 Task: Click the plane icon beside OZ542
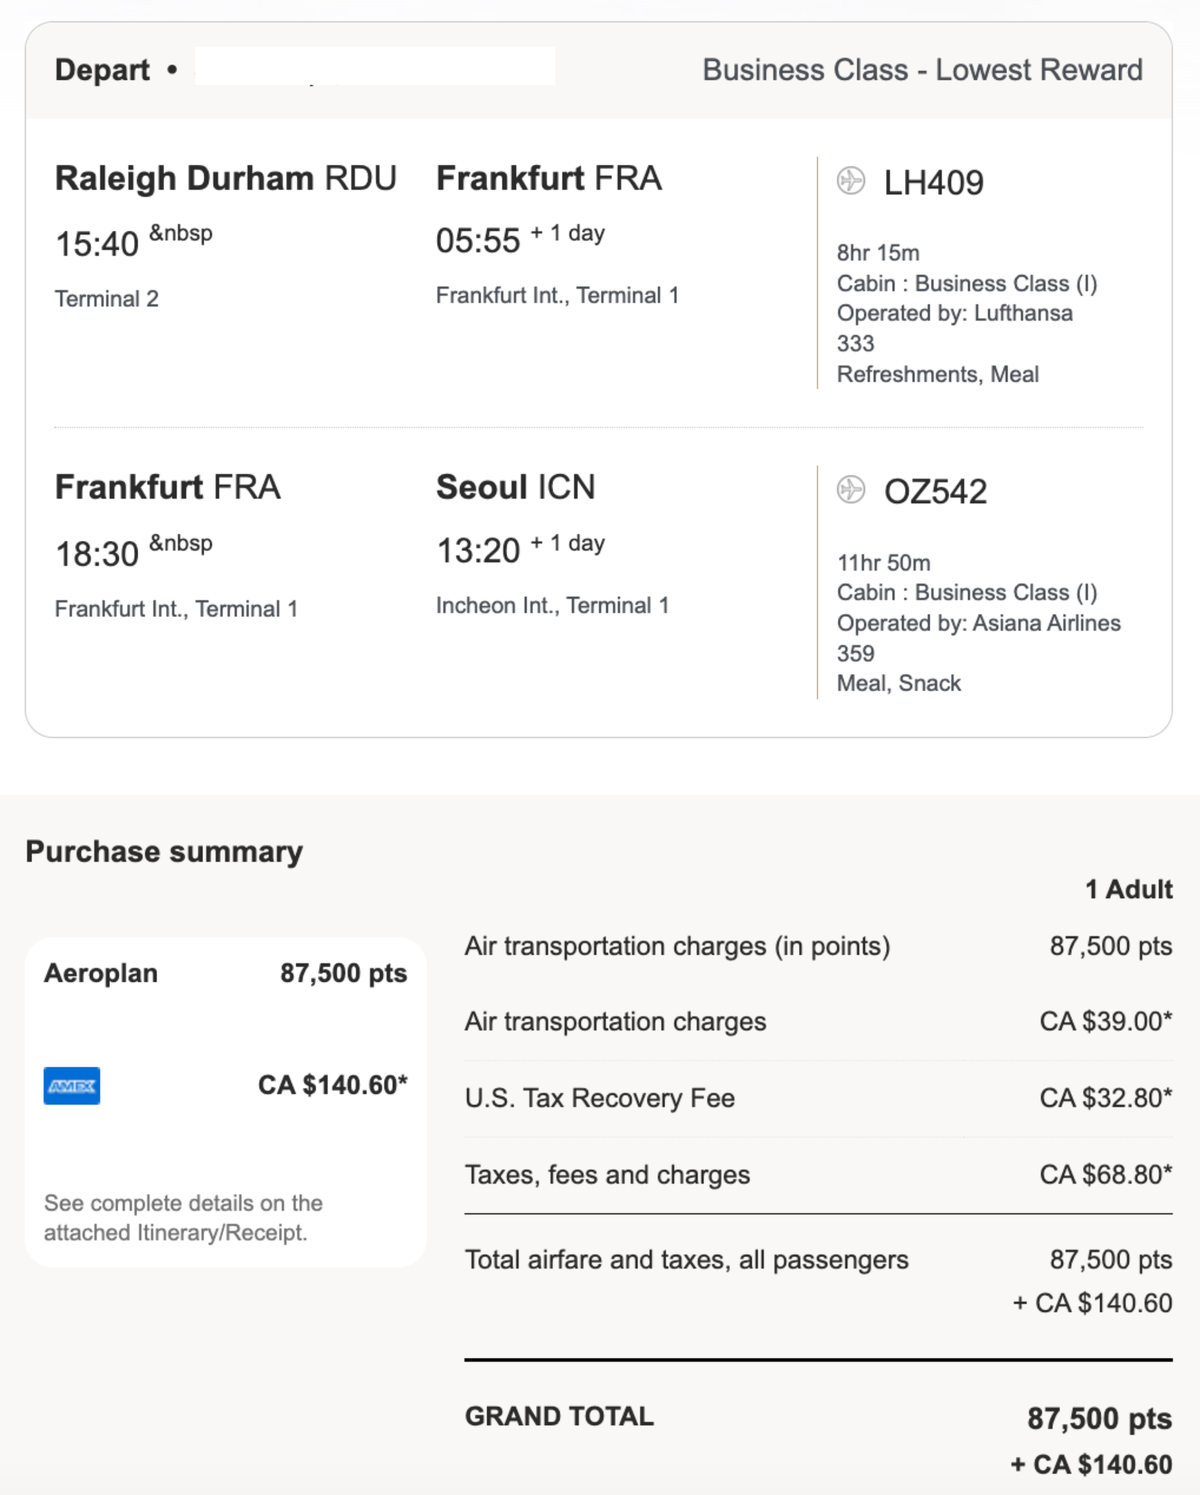(851, 490)
